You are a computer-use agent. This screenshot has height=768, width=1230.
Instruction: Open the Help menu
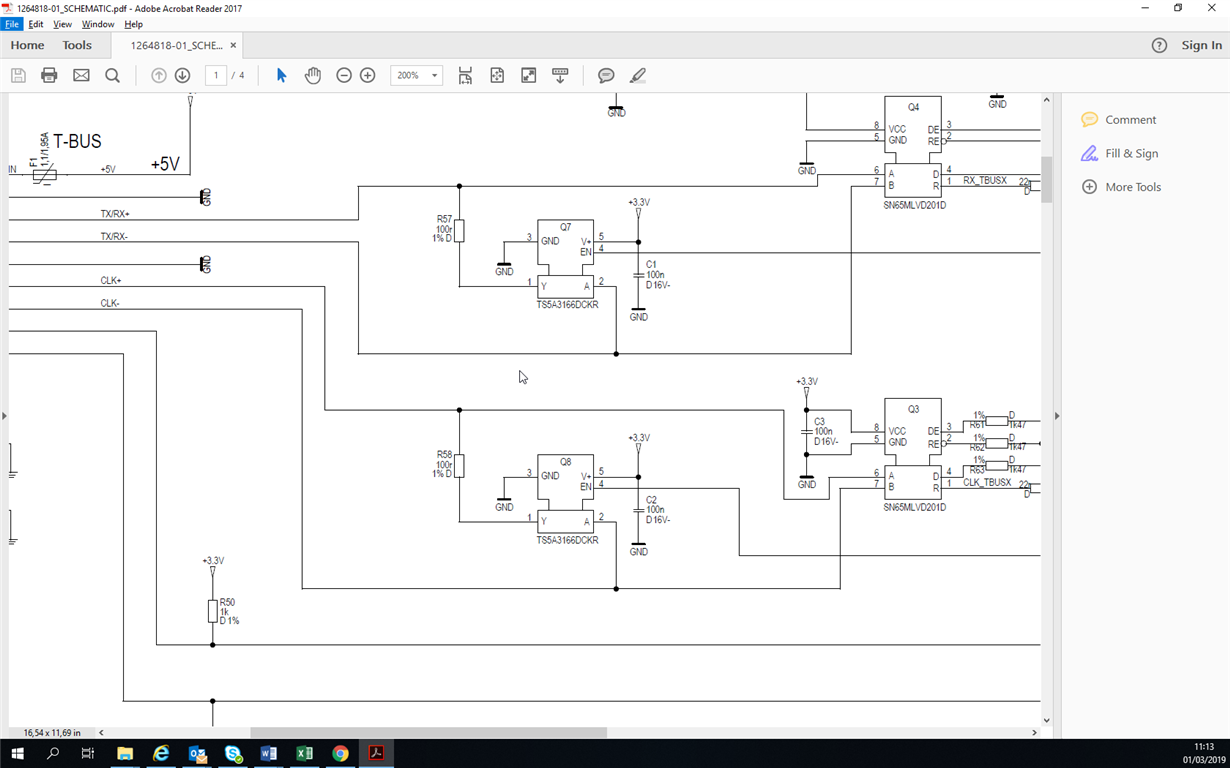[x=133, y=24]
